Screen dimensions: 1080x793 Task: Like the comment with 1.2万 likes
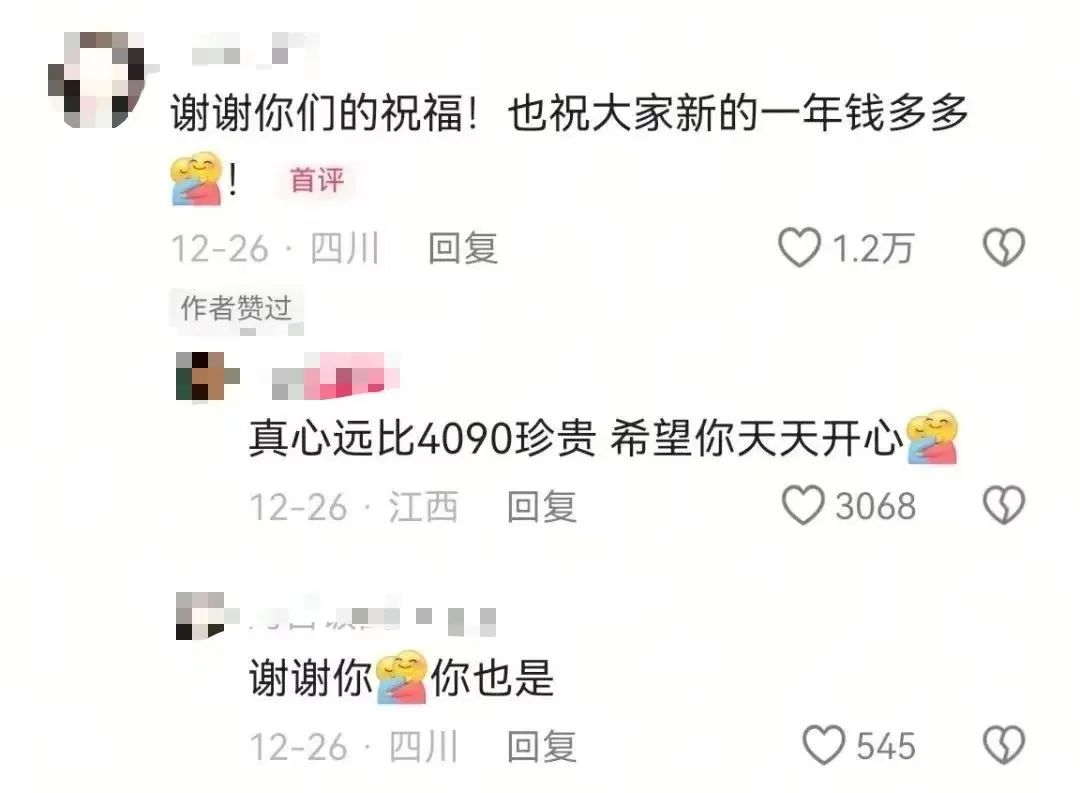tap(799, 247)
